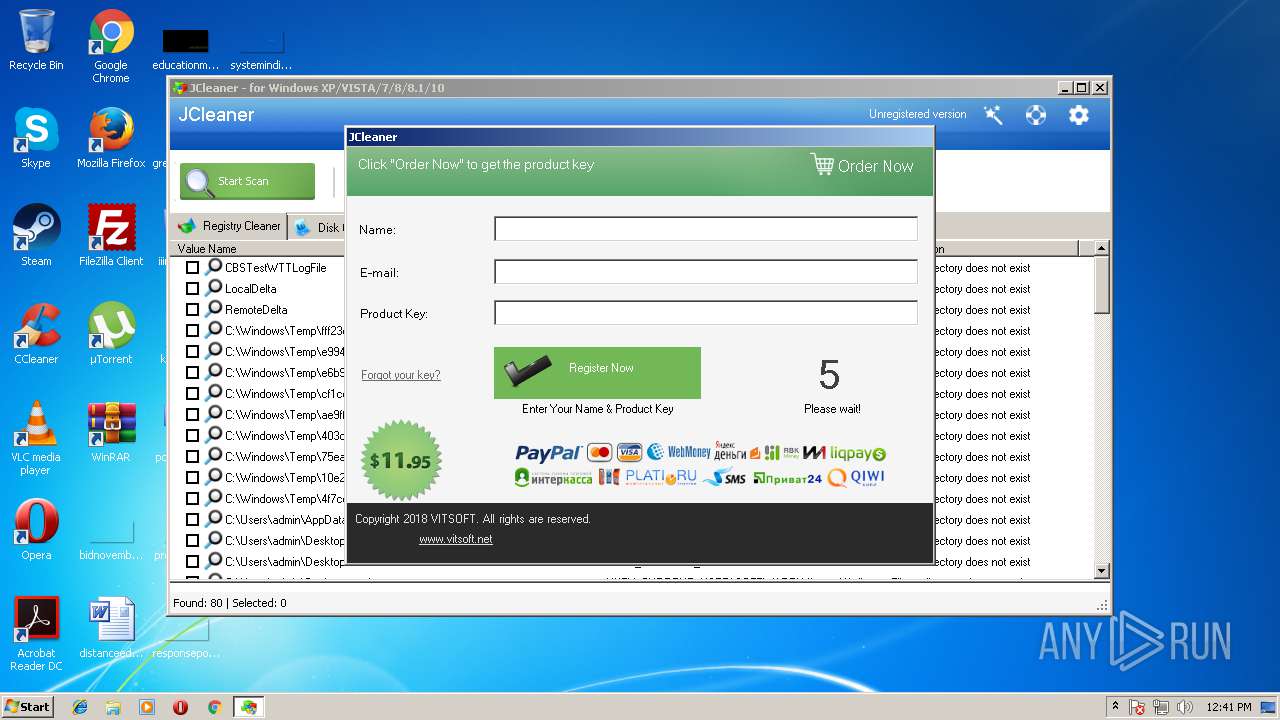
Task: Click into the E-mail input field
Action: tap(706, 271)
